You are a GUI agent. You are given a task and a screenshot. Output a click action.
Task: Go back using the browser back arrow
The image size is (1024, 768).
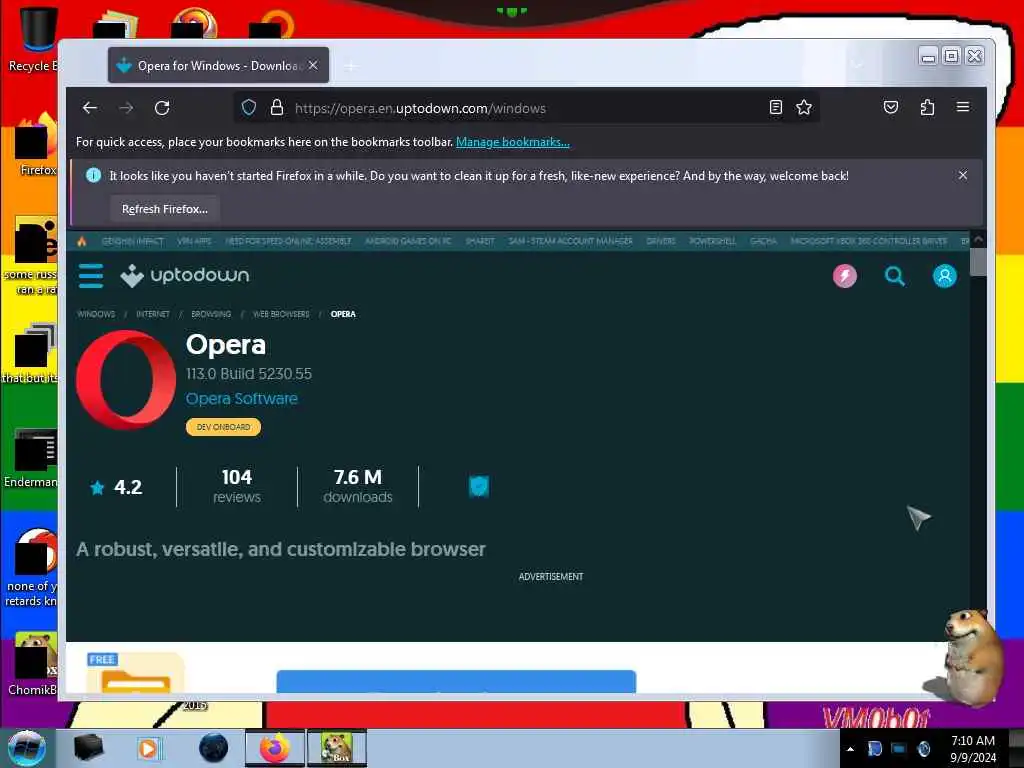point(89,108)
